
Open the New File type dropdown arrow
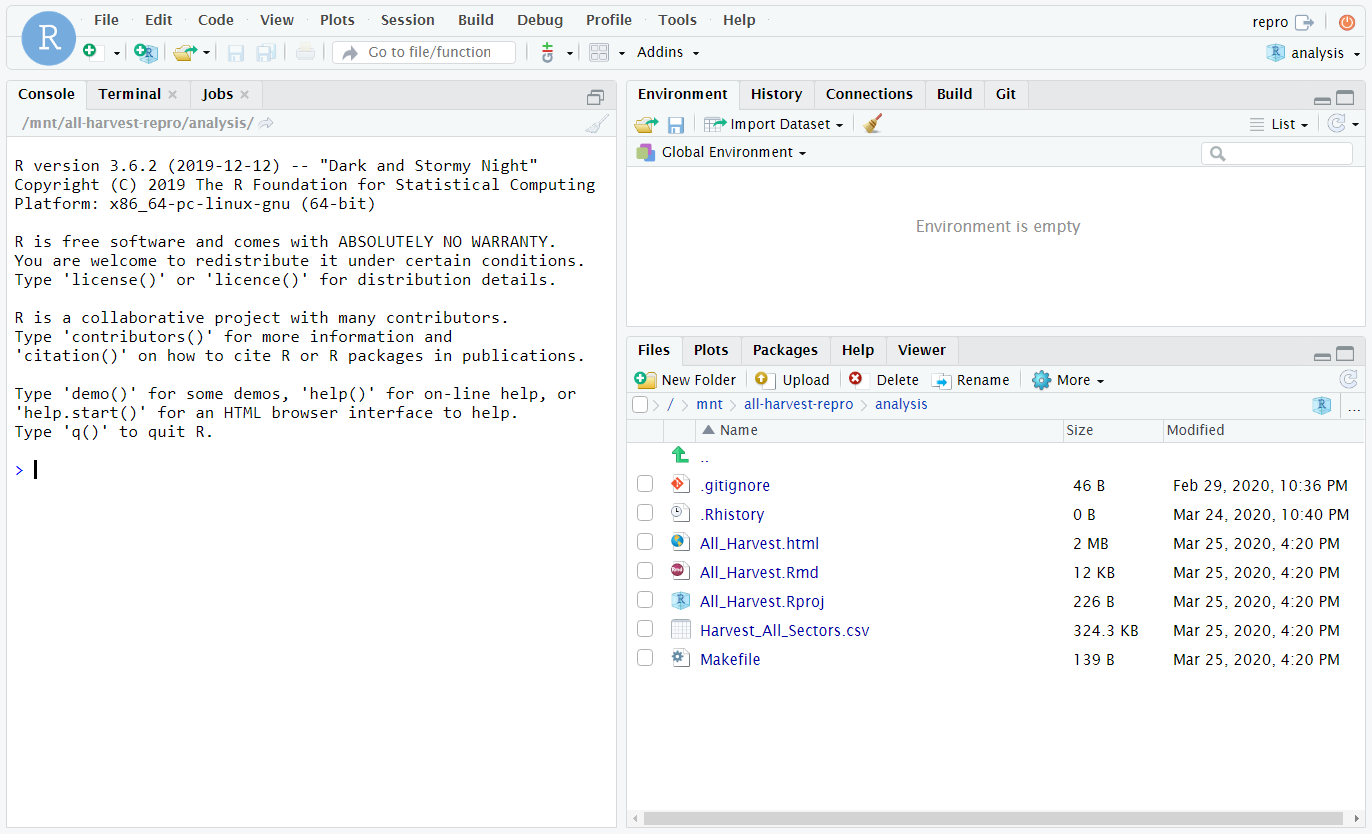[x=117, y=53]
